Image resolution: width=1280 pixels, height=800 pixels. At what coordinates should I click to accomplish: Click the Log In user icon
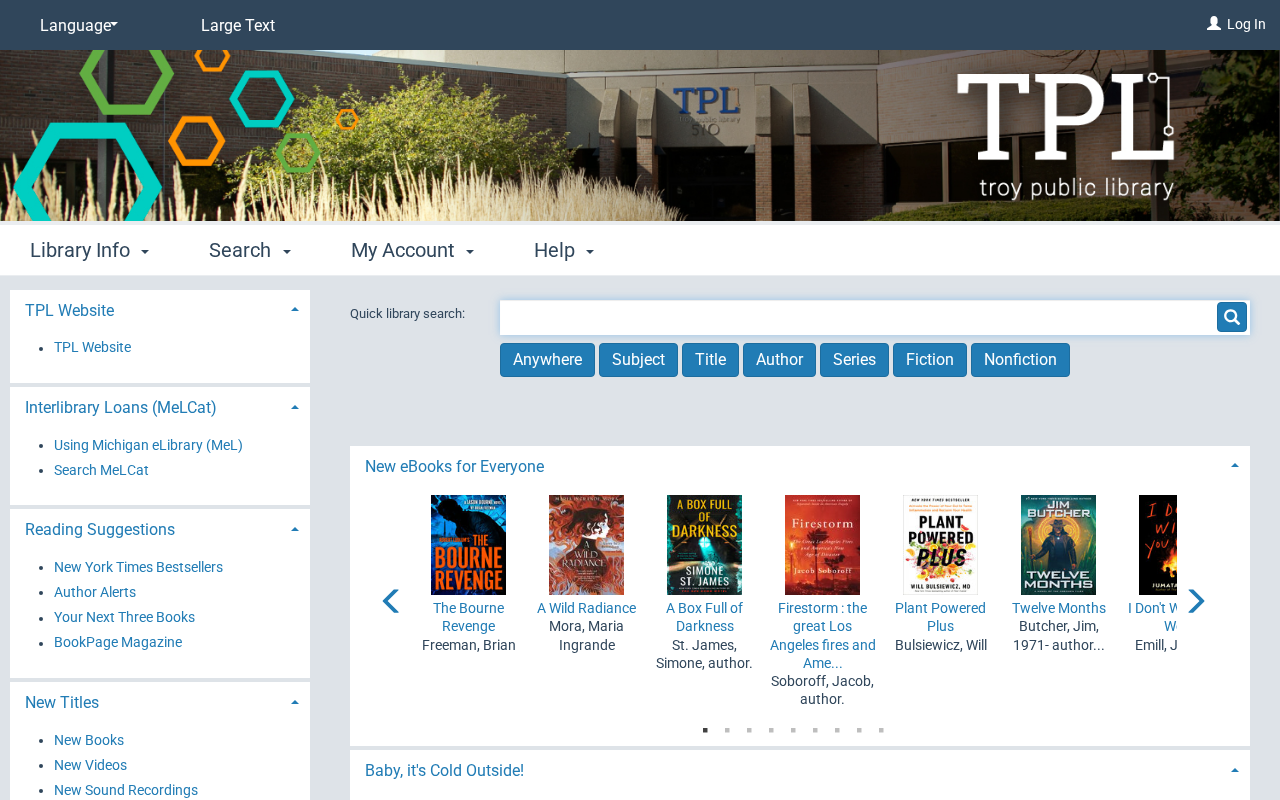pyautogui.click(x=1213, y=24)
